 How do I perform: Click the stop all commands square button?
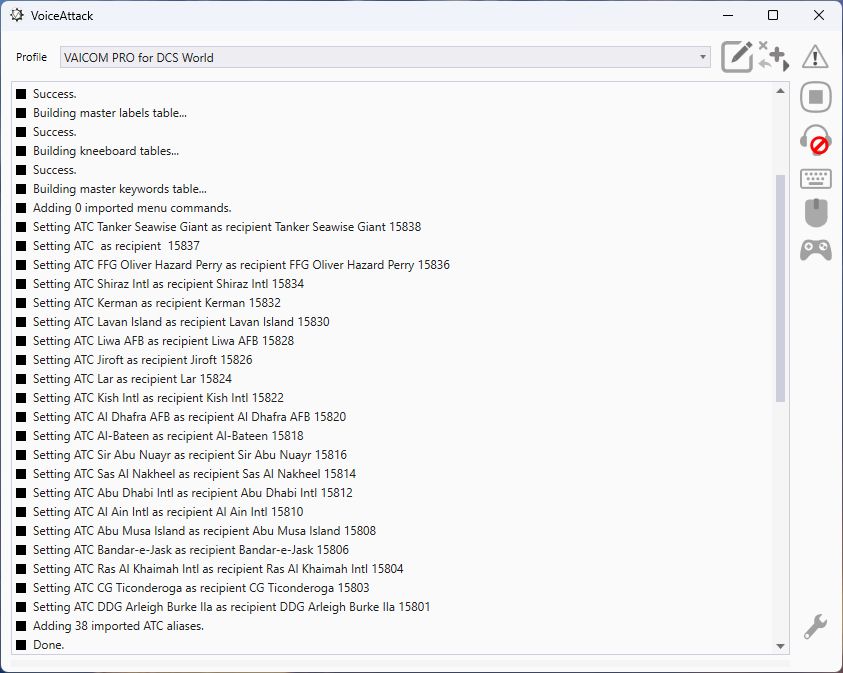pyautogui.click(x=816, y=97)
